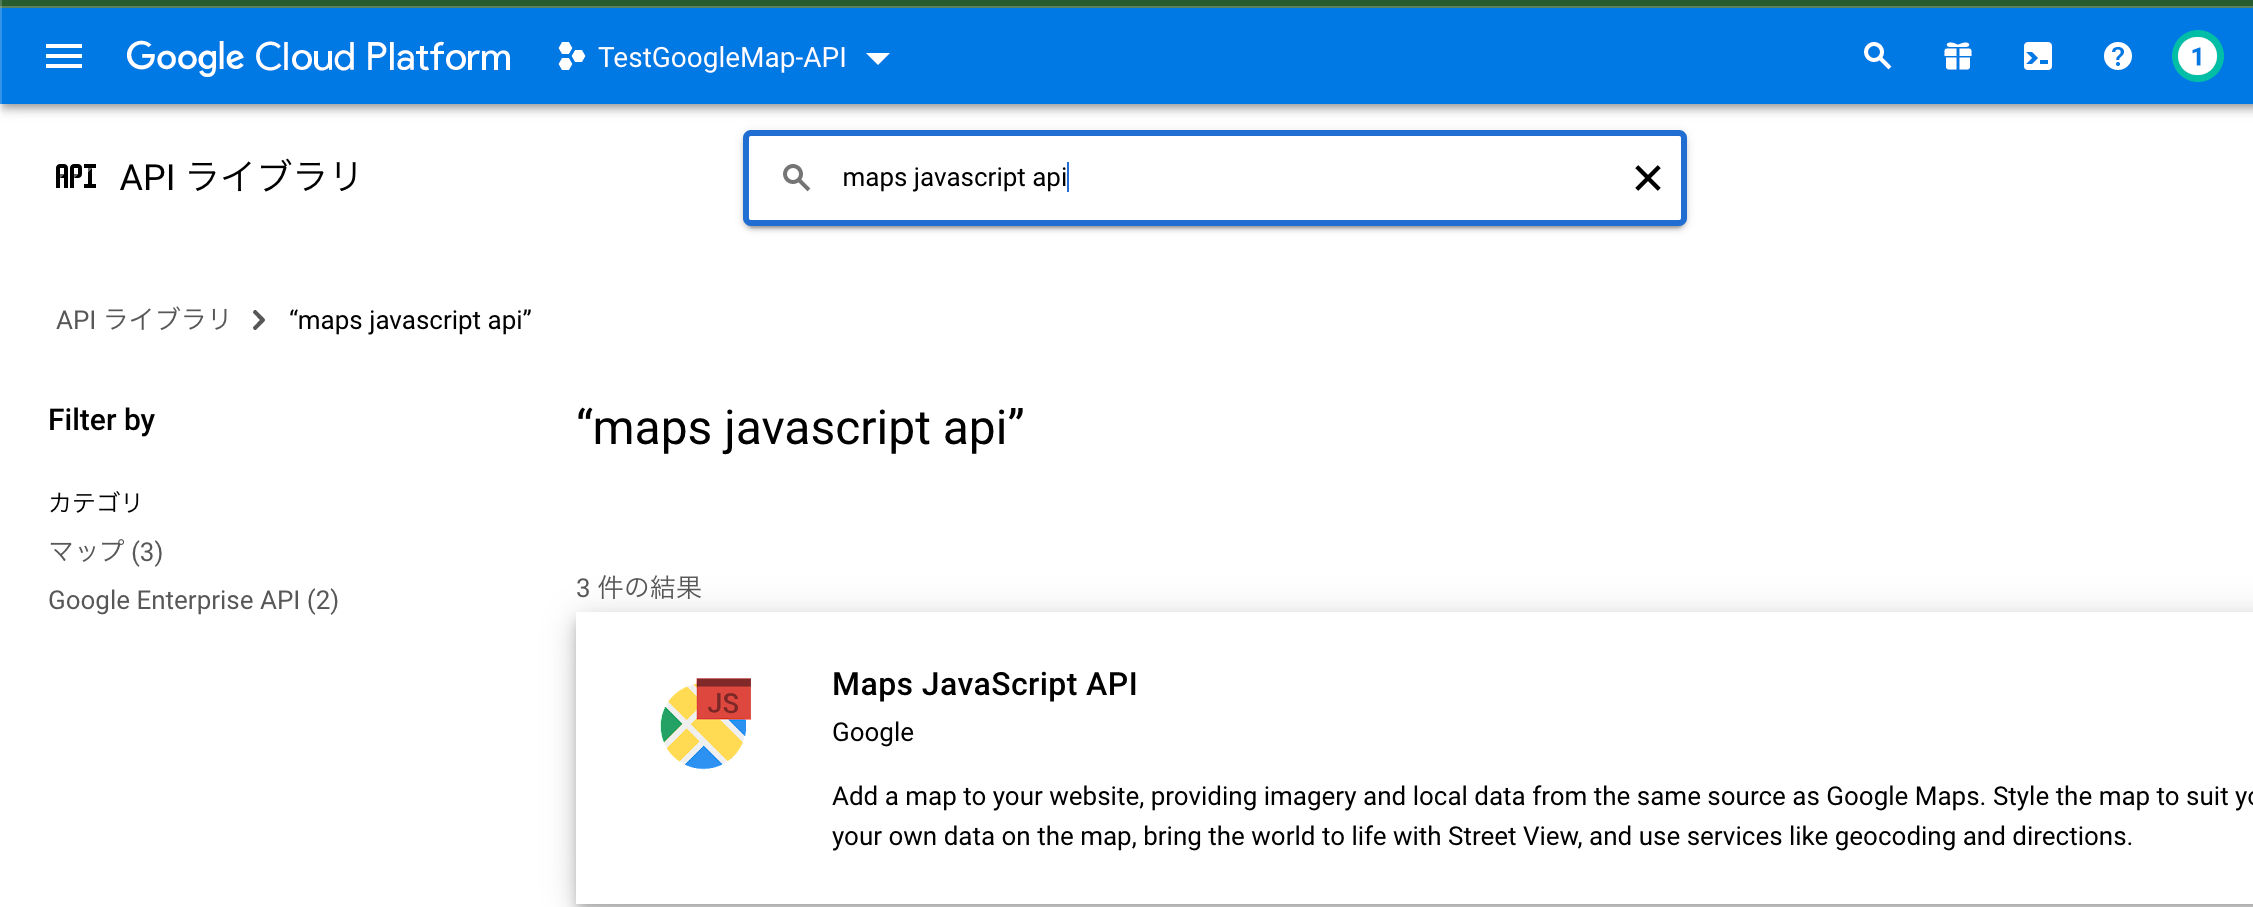
Task: Open the help question mark icon
Action: pos(2117,57)
